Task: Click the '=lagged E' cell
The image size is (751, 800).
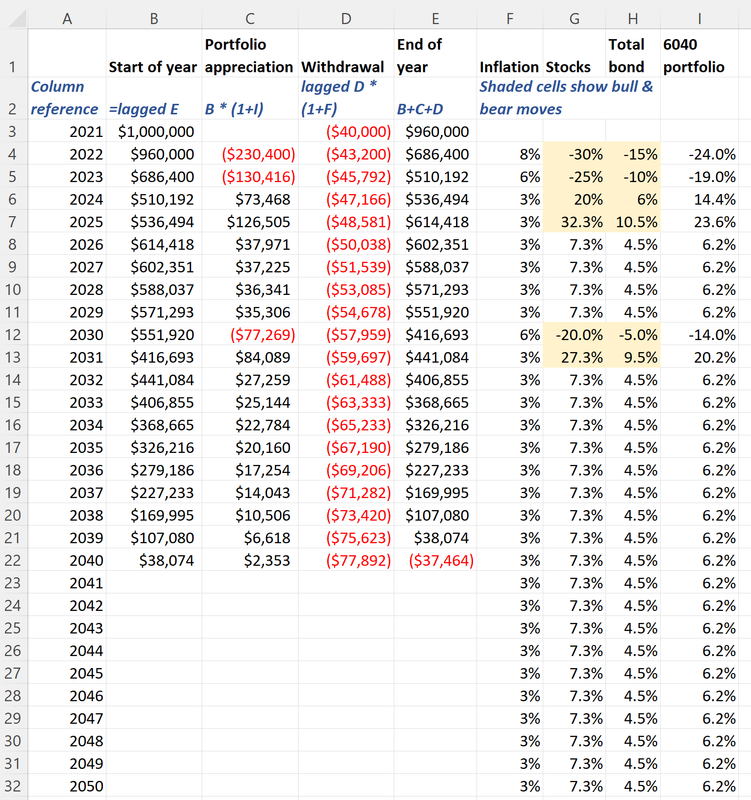Action: pos(154,98)
